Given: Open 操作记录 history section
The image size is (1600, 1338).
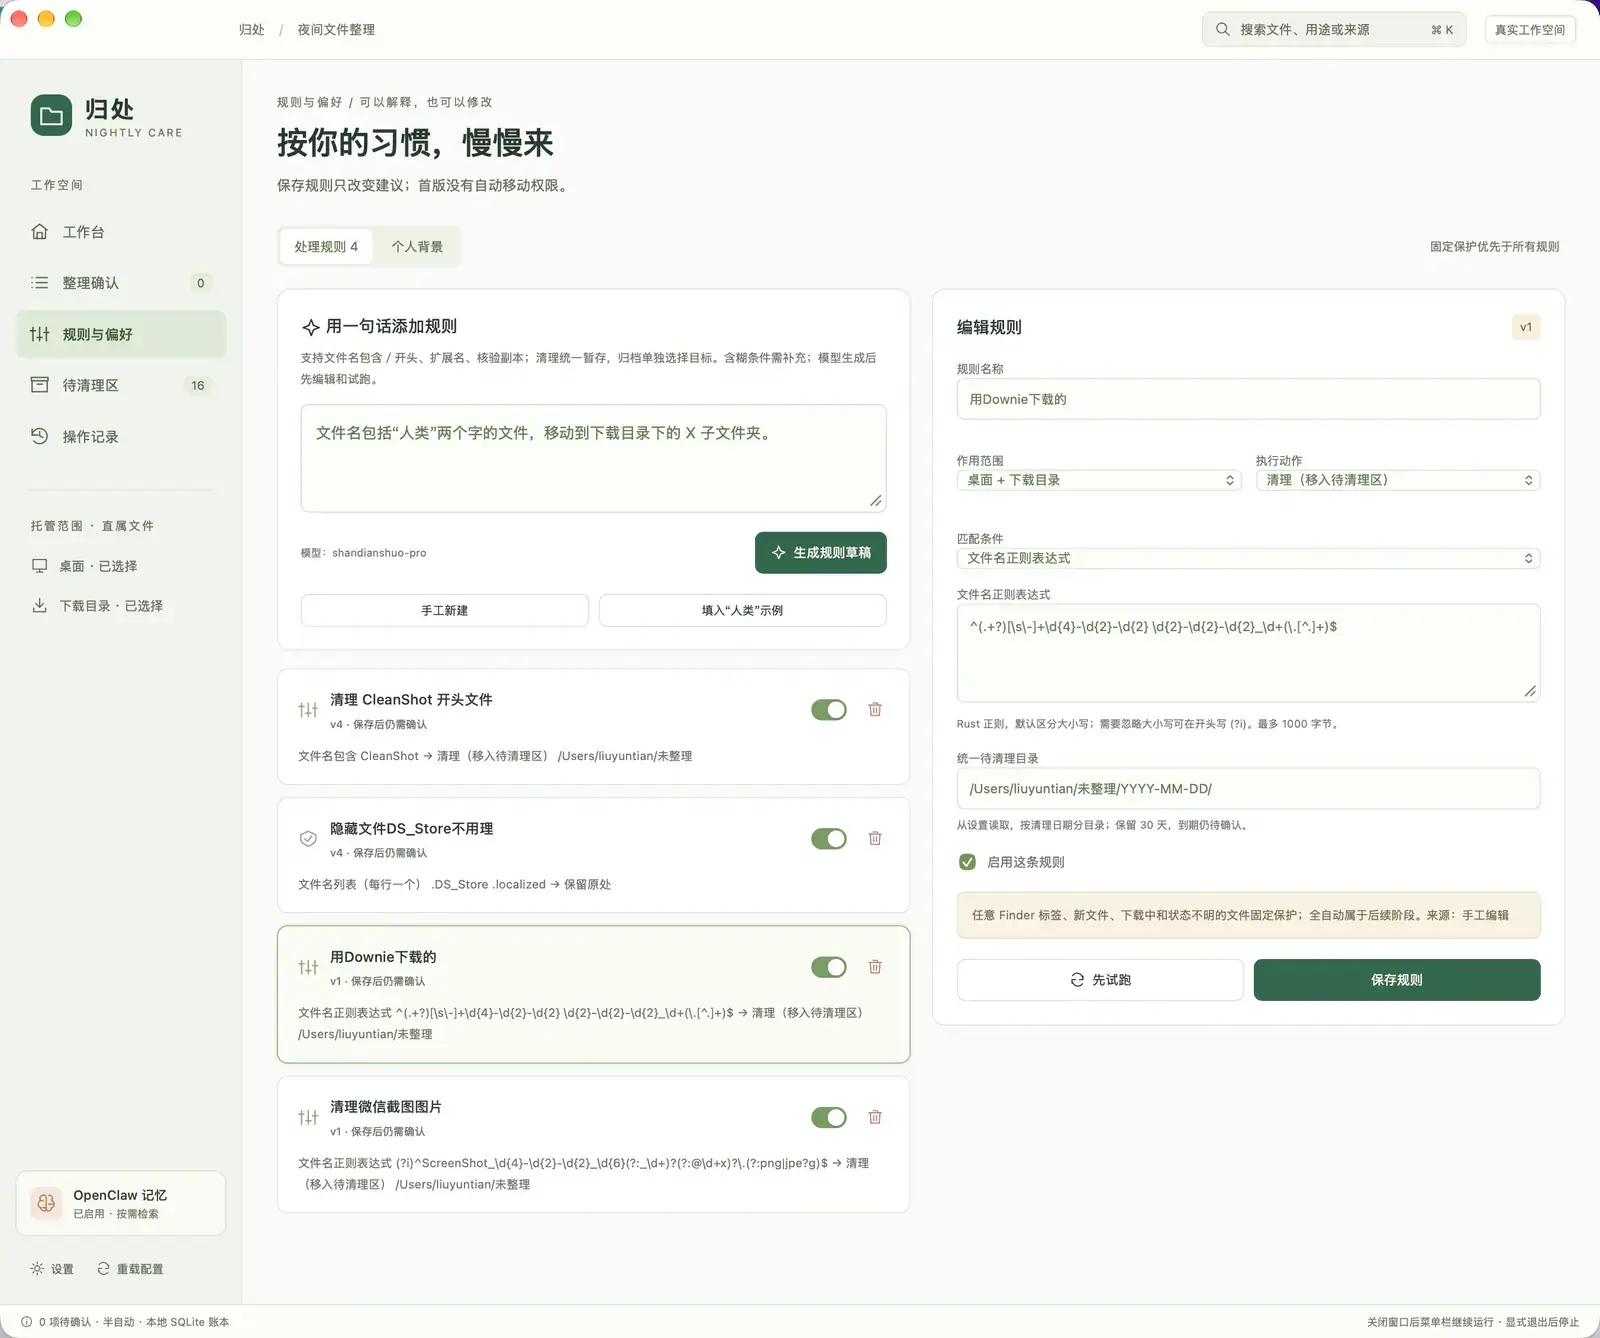Looking at the screenshot, I should coord(121,436).
